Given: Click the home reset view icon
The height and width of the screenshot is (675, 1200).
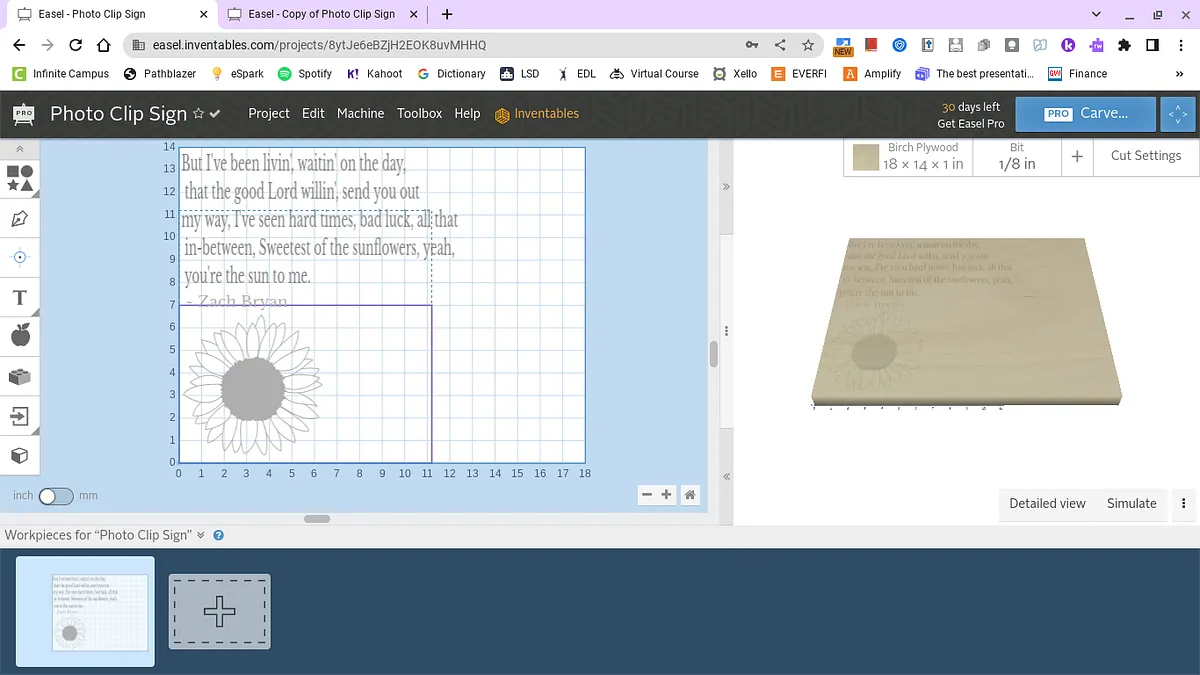Looking at the screenshot, I should 689,494.
